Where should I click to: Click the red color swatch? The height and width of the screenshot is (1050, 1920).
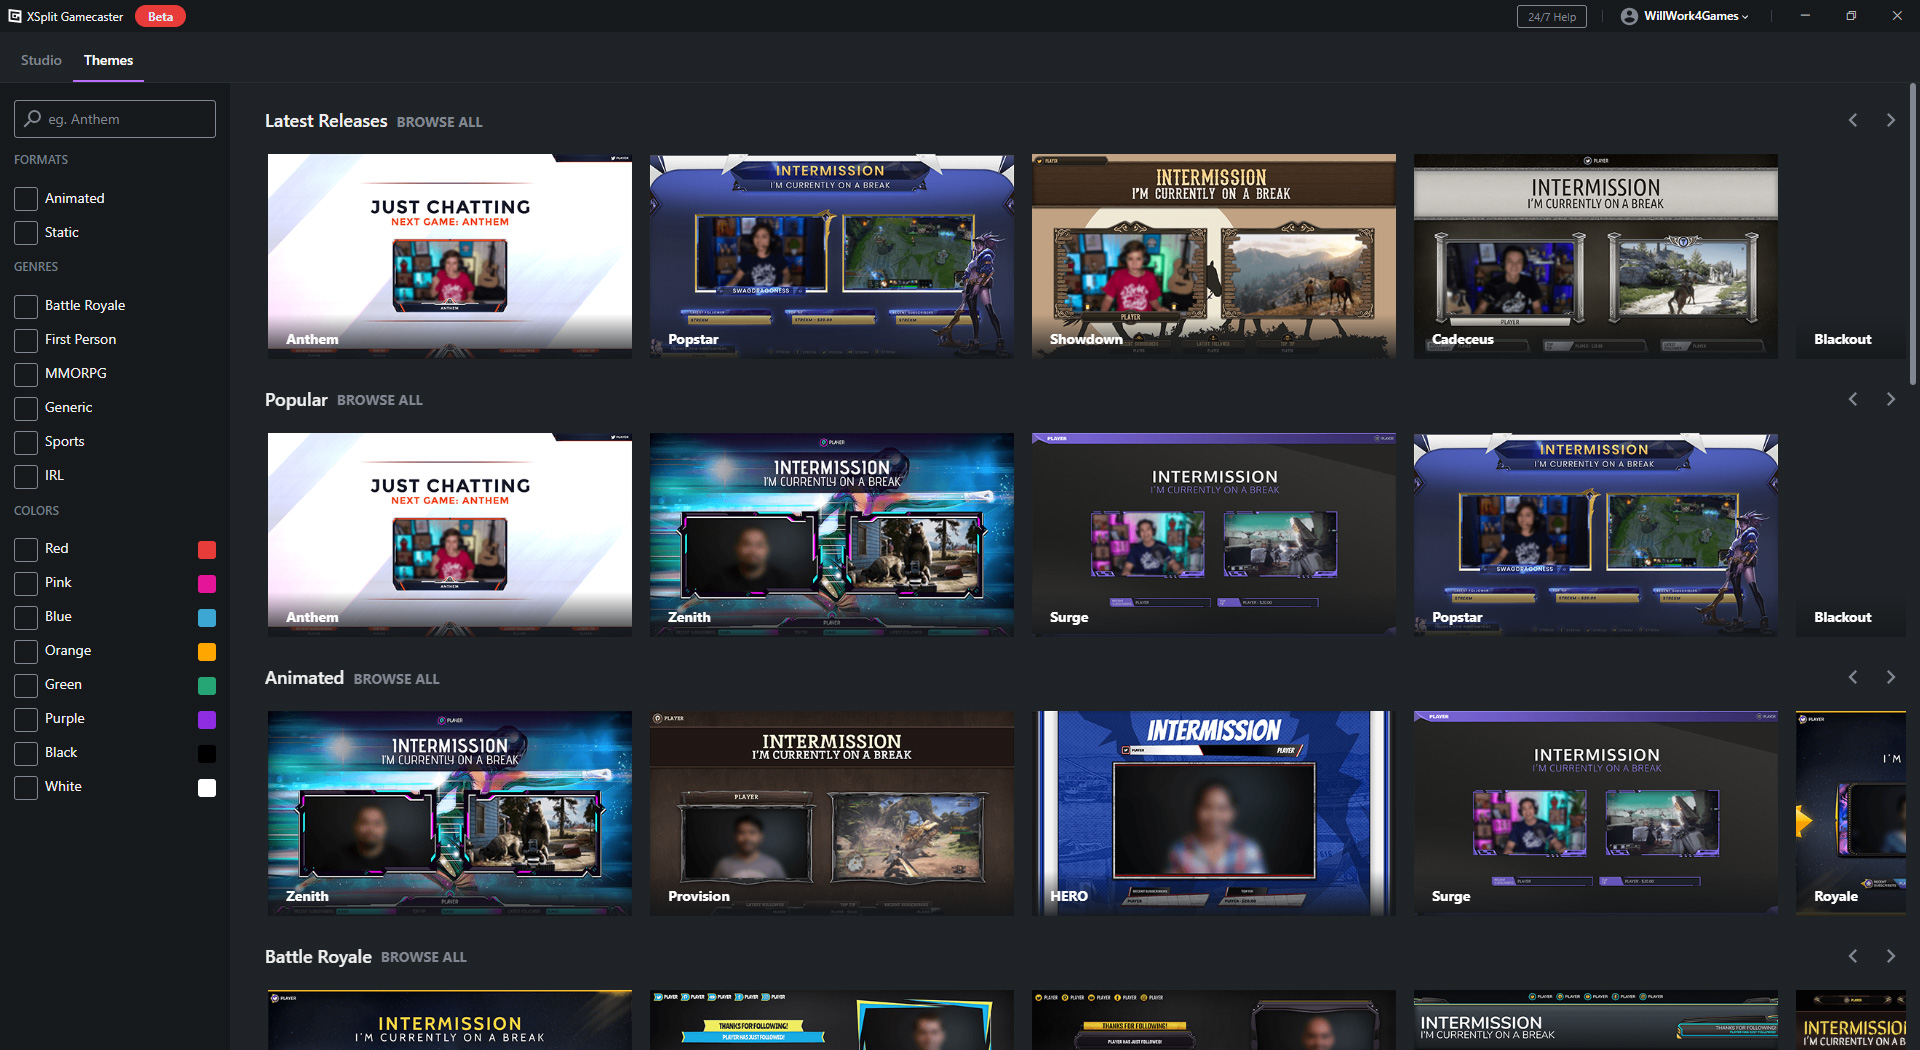[x=207, y=549]
